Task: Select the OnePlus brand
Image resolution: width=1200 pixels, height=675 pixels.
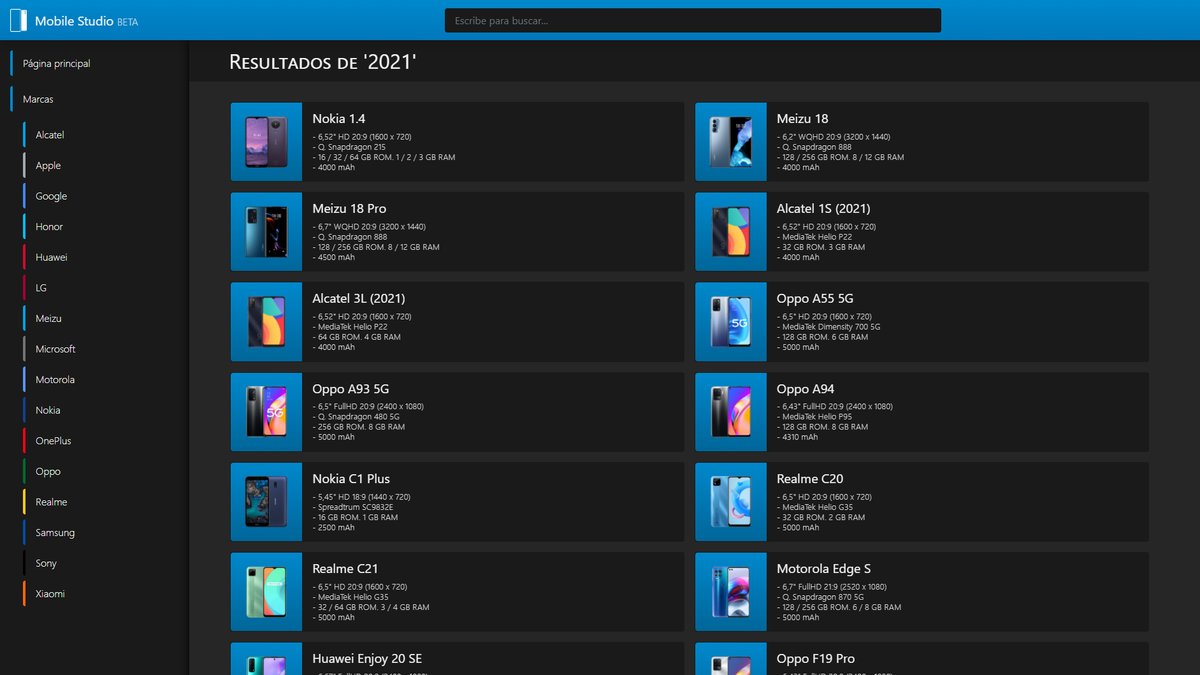Action: click(53, 441)
